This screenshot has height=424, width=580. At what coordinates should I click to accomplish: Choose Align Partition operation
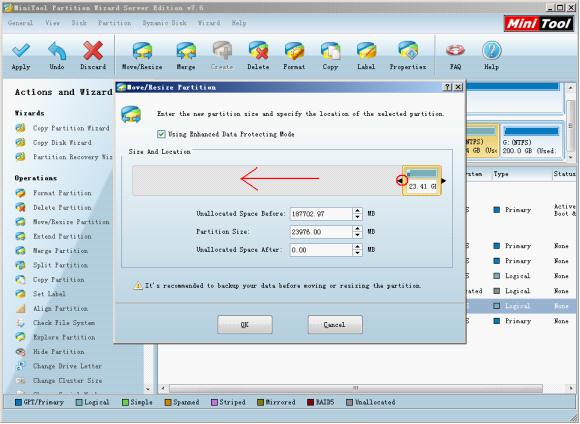click(52, 308)
